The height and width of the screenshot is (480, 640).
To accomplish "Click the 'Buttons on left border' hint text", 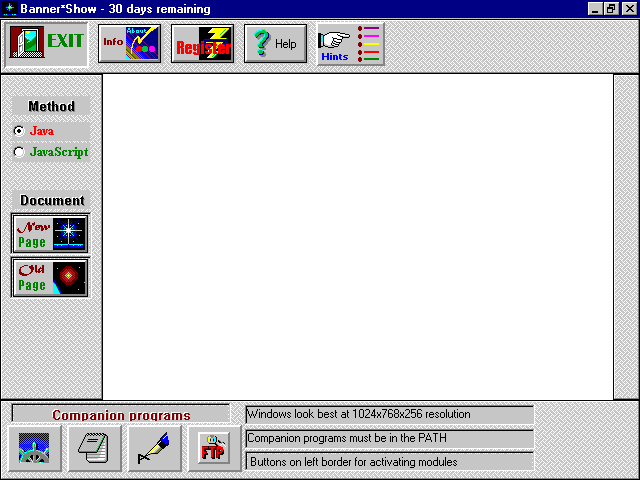I will 389,462.
